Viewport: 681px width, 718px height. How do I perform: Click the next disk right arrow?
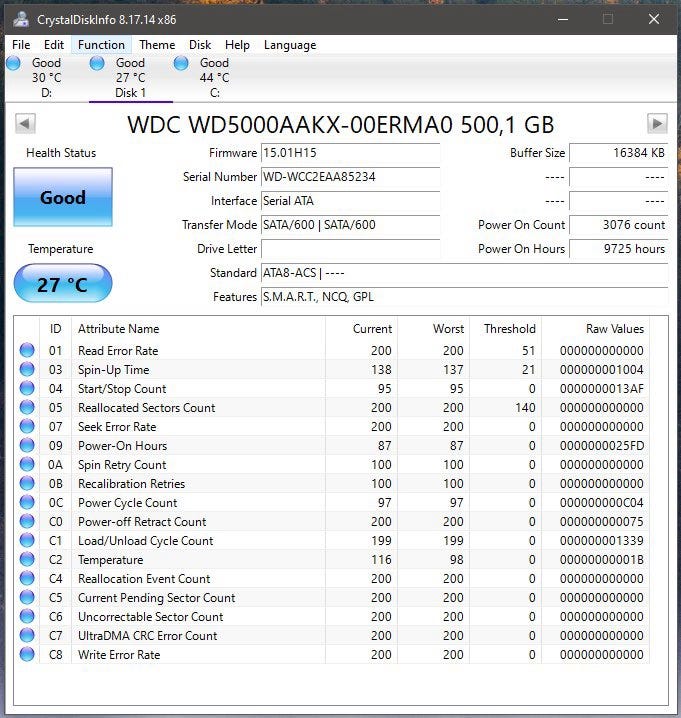(x=656, y=123)
